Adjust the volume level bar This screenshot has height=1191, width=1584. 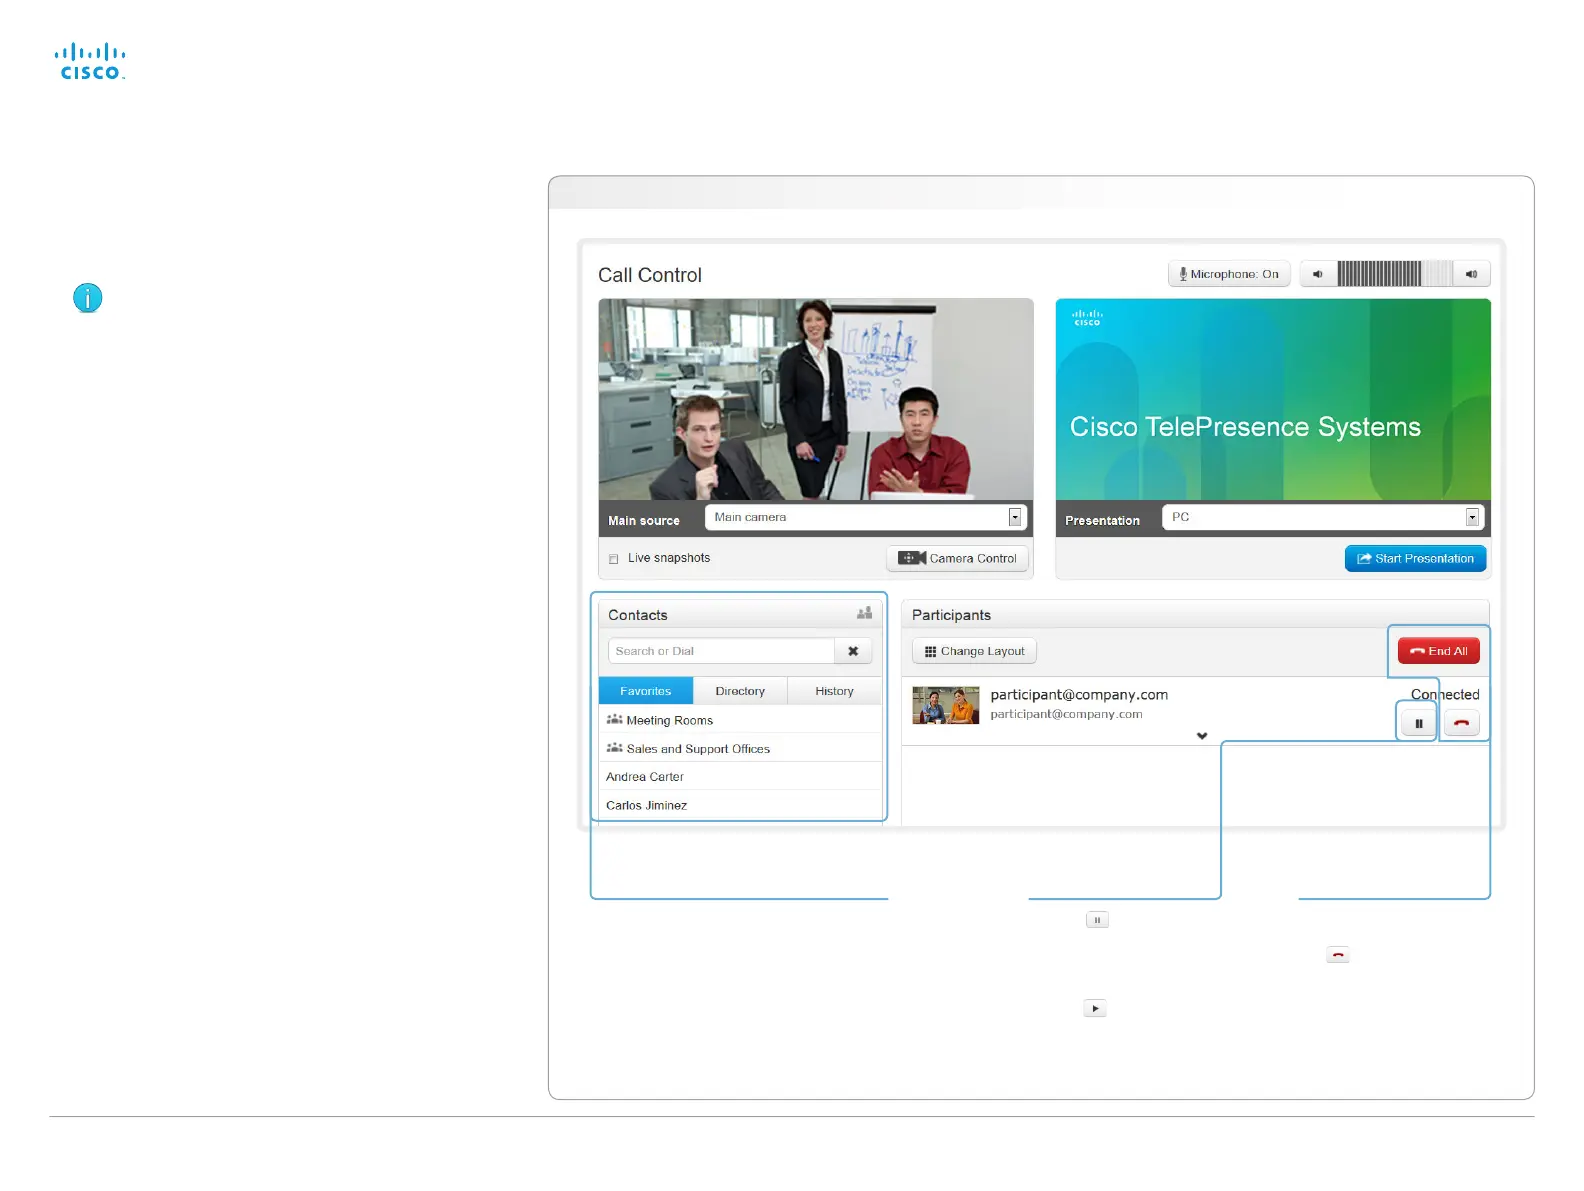tap(1394, 274)
